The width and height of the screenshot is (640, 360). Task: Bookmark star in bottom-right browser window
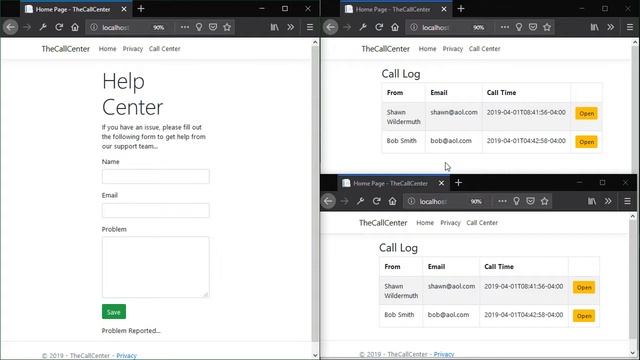(544, 201)
